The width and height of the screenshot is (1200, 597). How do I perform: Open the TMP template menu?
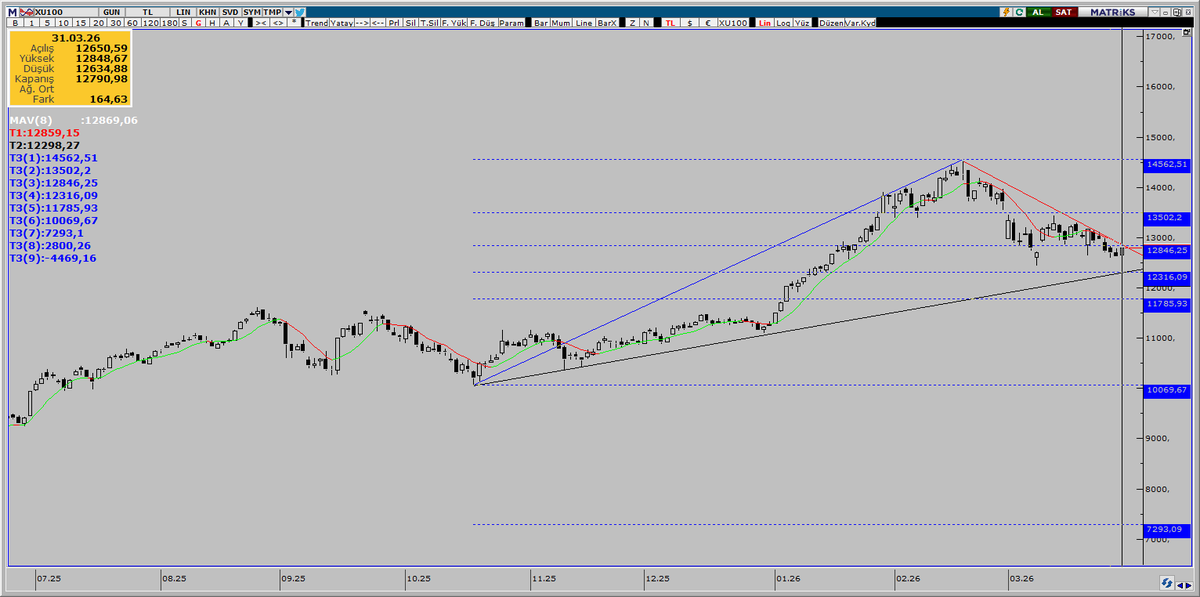[x=272, y=12]
